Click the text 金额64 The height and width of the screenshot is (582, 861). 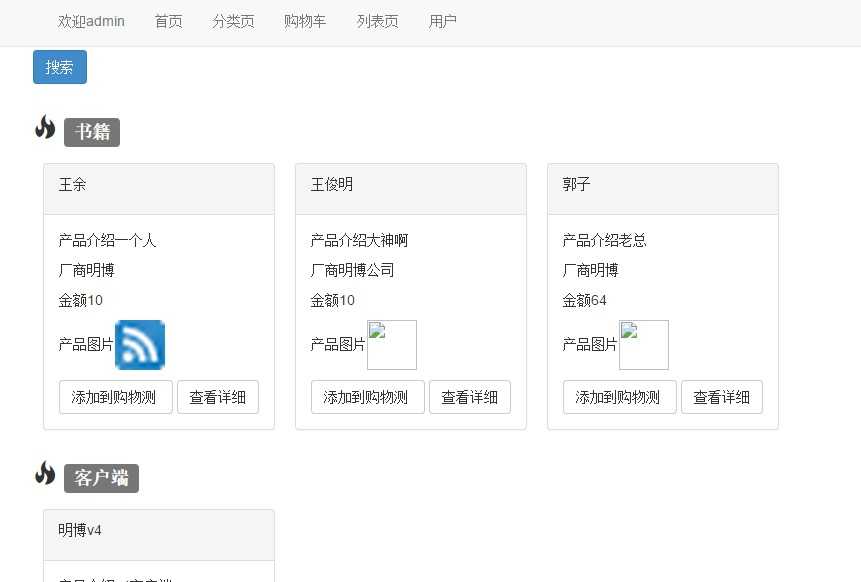coord(585,300)
